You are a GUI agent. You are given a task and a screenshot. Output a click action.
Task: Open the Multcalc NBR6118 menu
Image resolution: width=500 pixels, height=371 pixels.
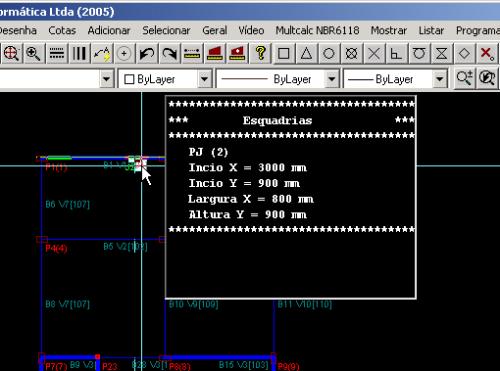(317, 31)
